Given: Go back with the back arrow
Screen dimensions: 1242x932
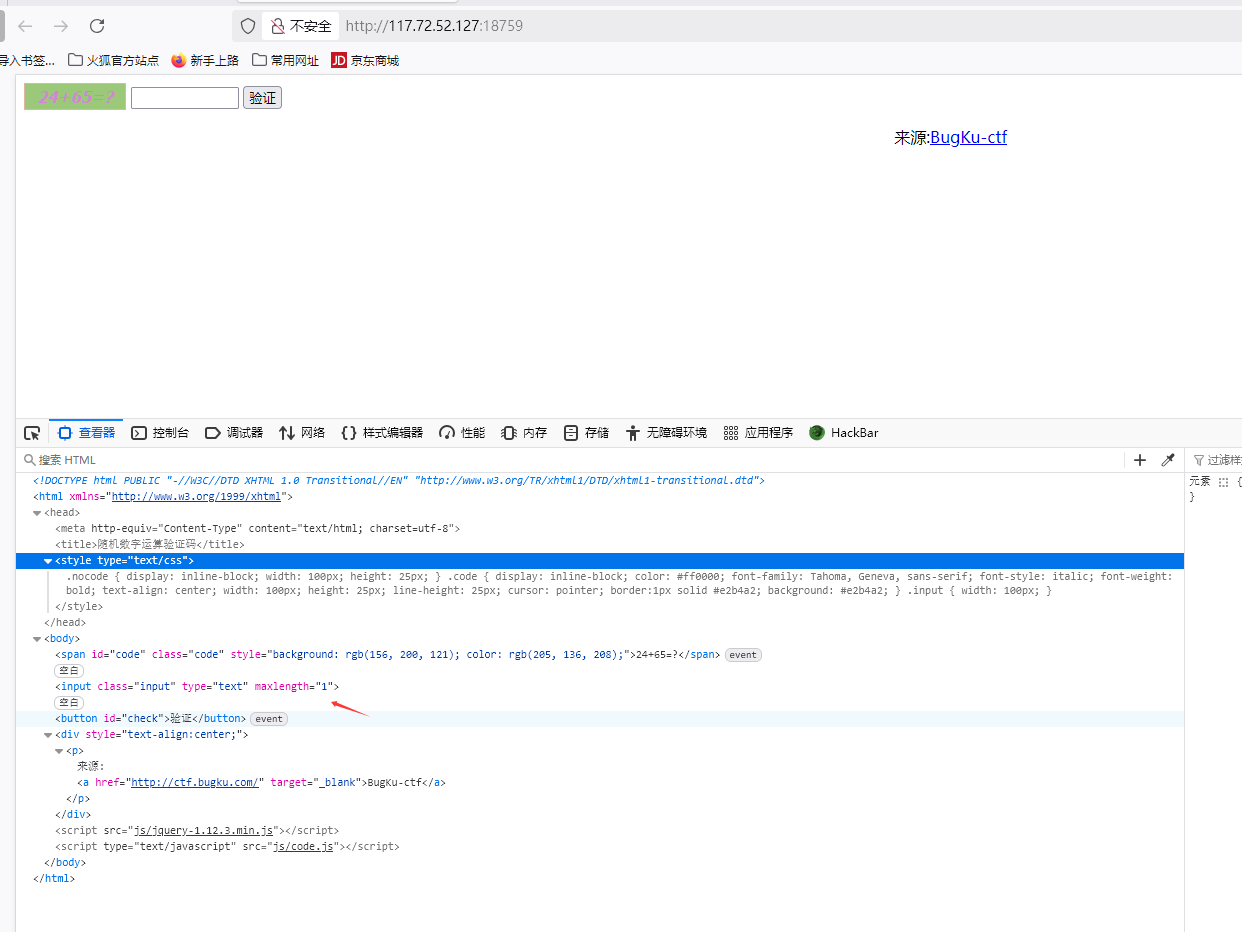Looking at the screenshot, I should [x=25, y=26].
